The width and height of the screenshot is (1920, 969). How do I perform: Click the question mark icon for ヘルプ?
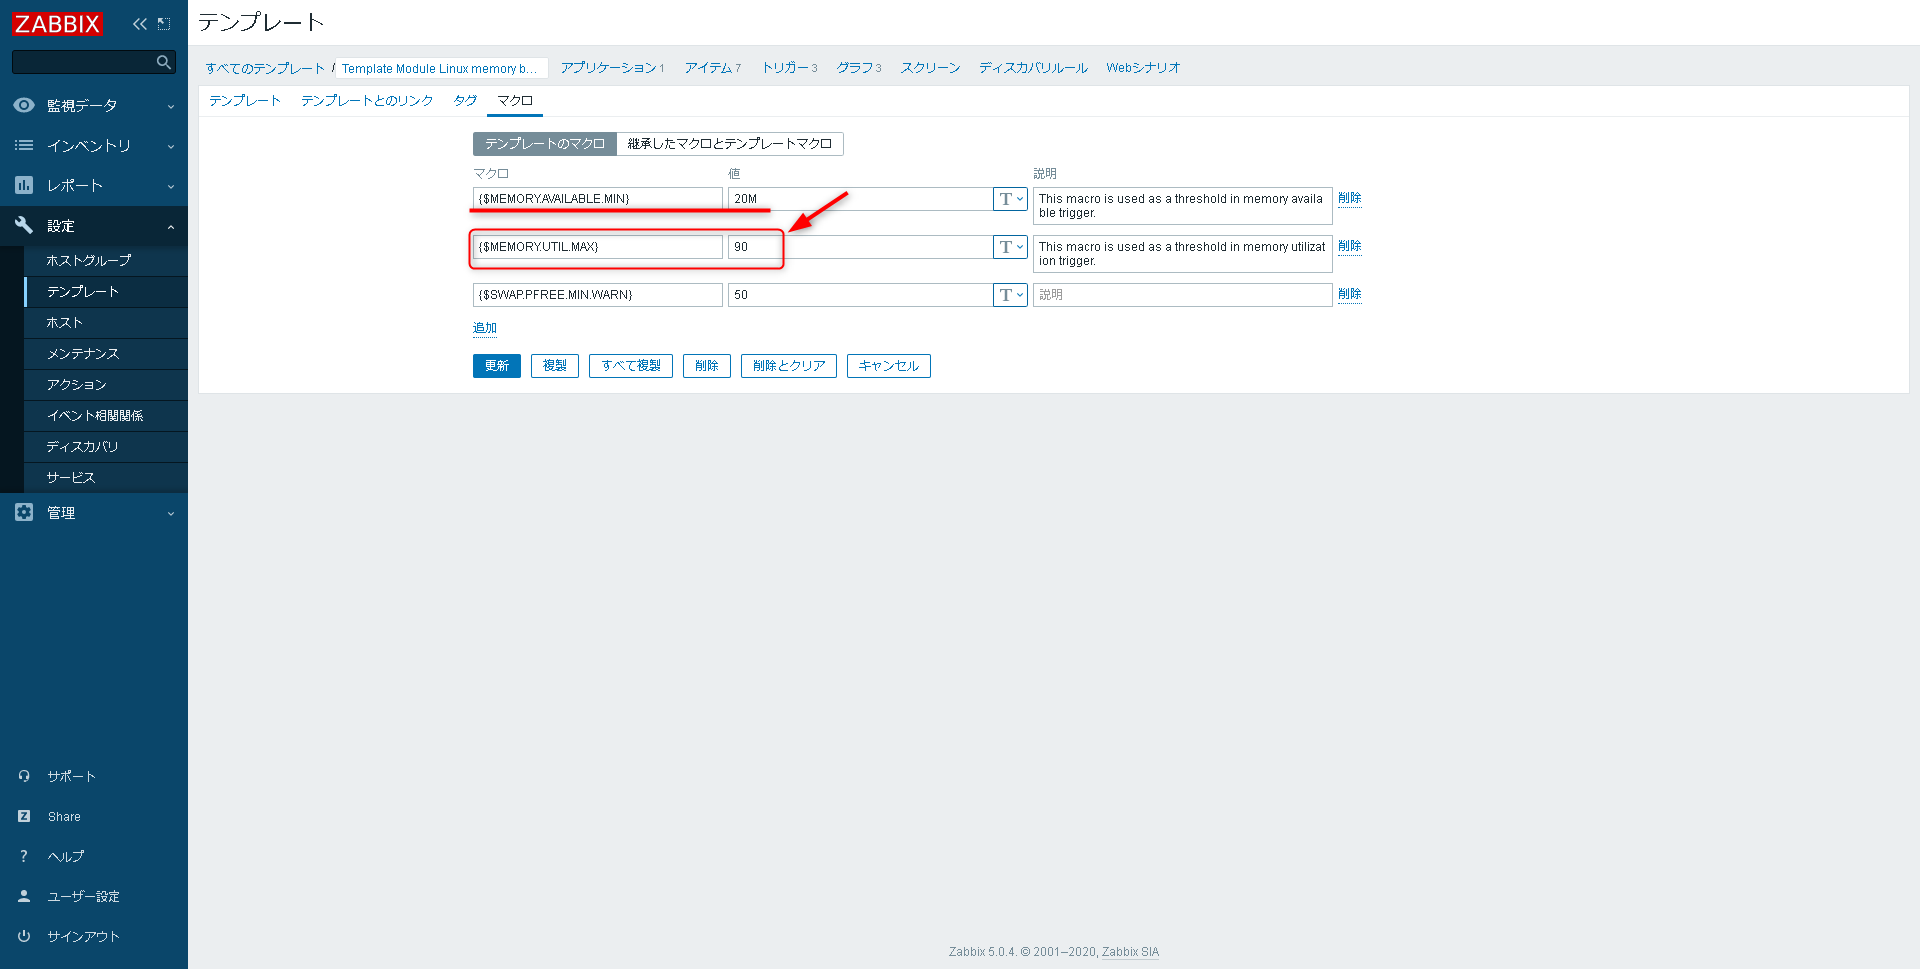pyautogui.click(x=24, y=856)
